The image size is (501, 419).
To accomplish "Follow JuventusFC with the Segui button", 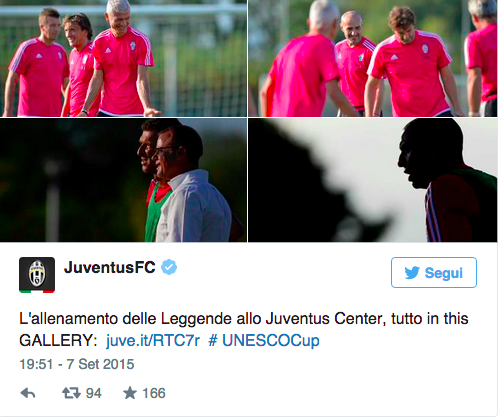I will coord(434,274).
